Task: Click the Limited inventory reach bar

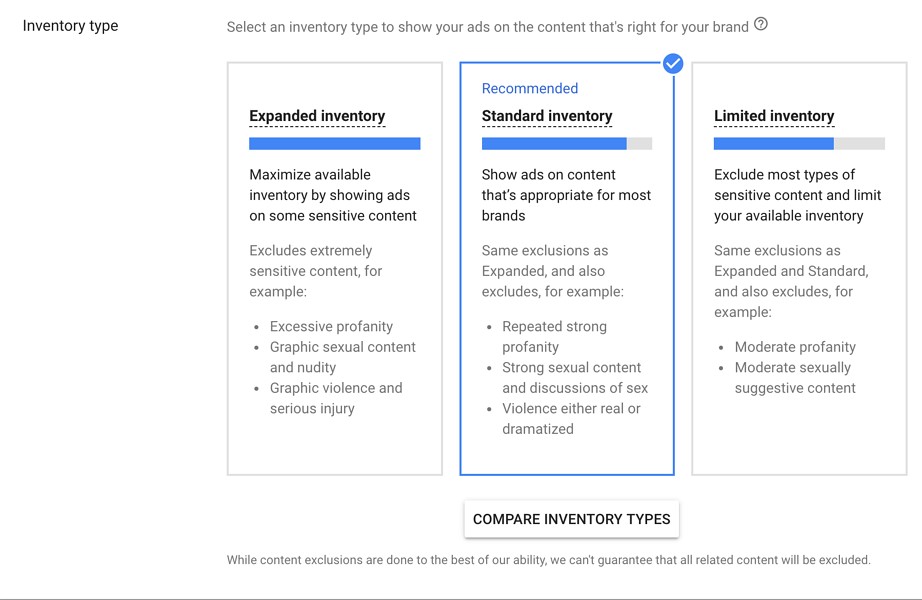Action: point(799,144)
